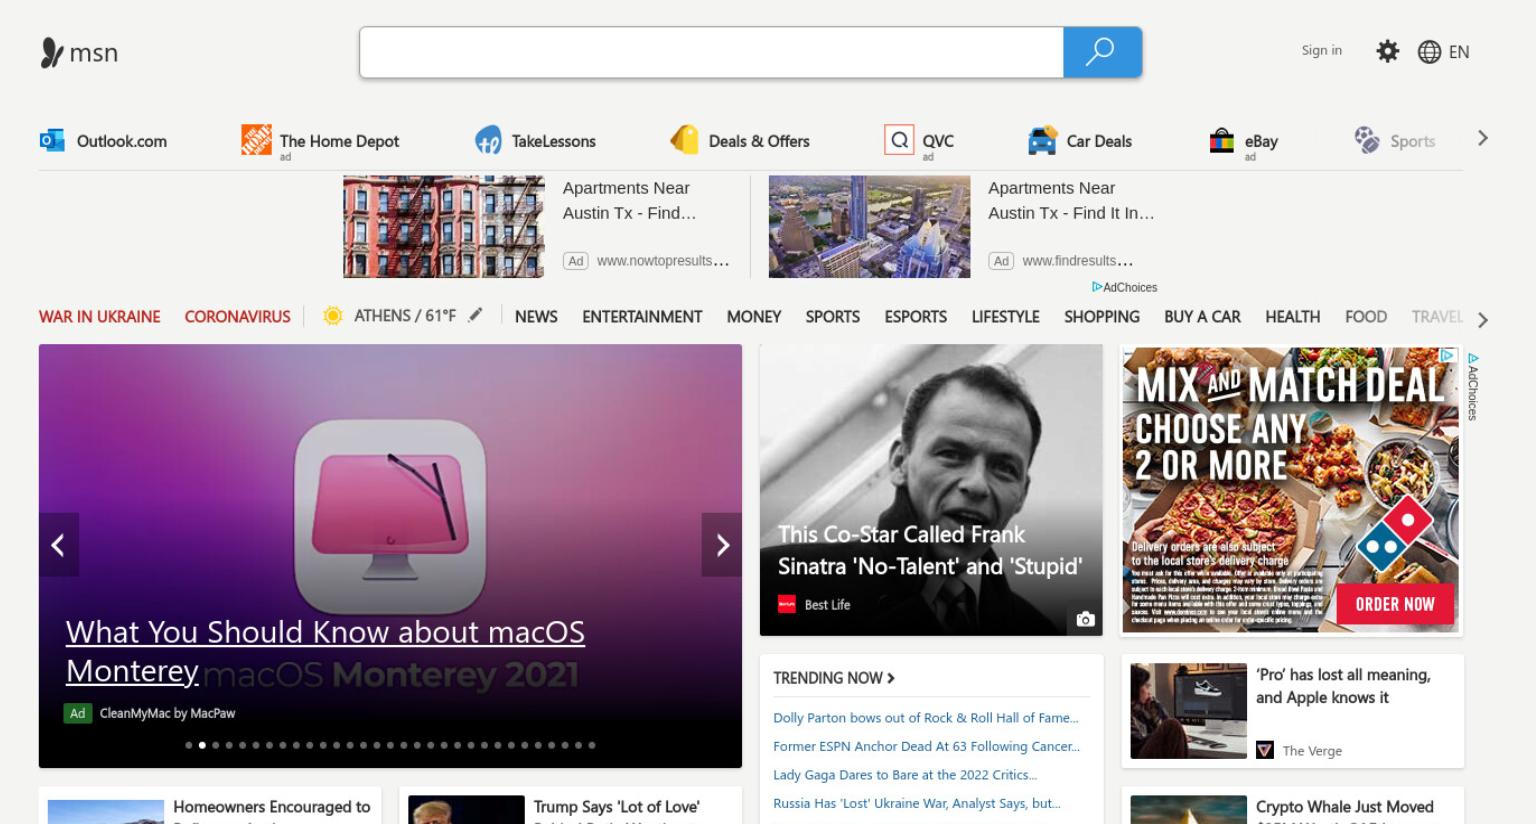Advance to next carousel slide
1536x824 pixels.
point(722,544)
